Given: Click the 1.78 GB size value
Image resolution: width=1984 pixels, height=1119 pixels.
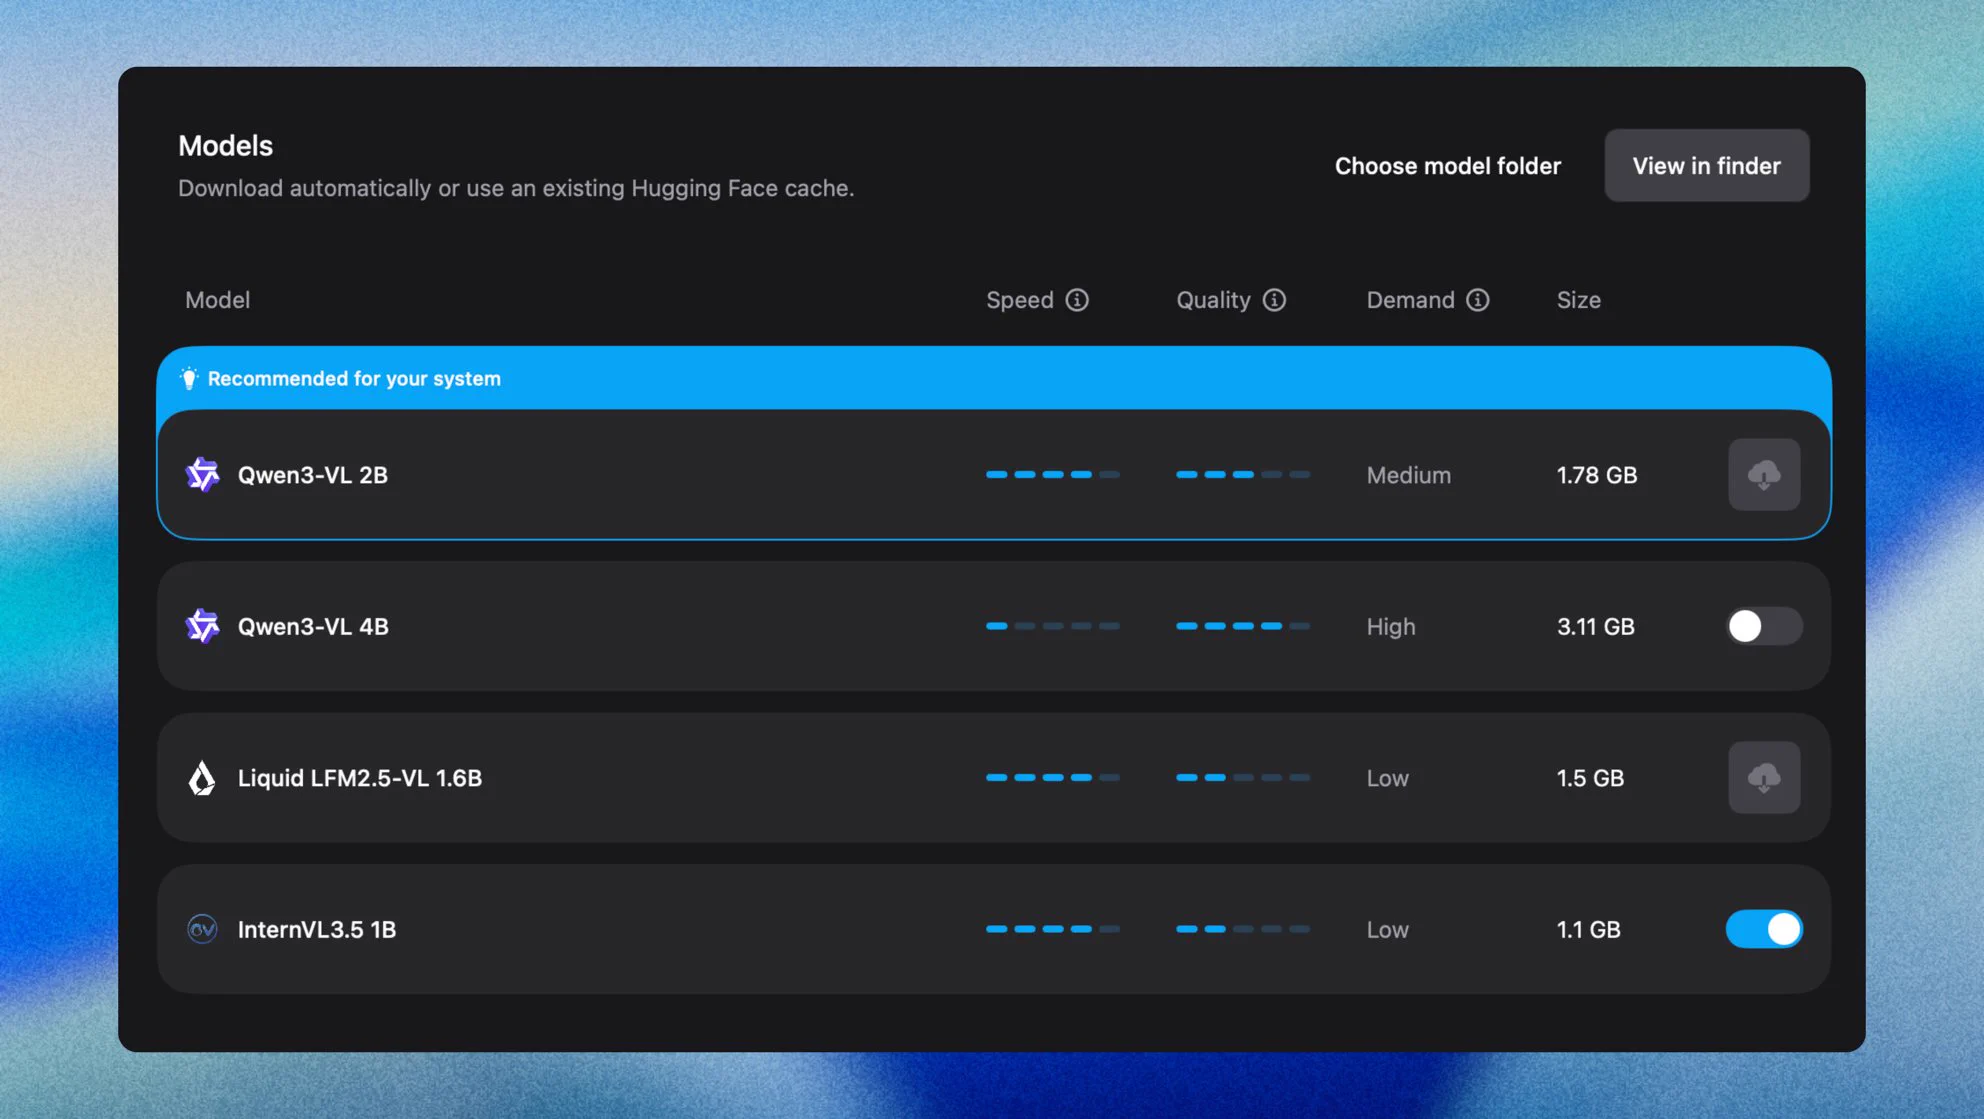Looking at the screenshot, I should (x=1597, y=475).
